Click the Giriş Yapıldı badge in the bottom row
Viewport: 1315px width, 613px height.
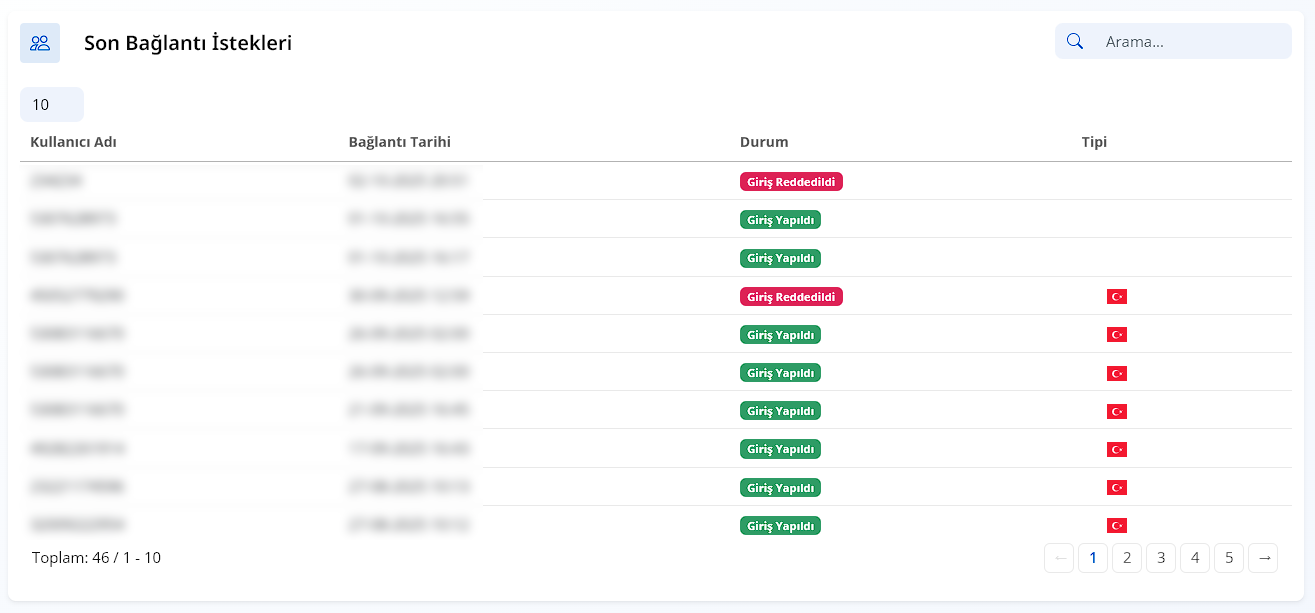[780, 526]
